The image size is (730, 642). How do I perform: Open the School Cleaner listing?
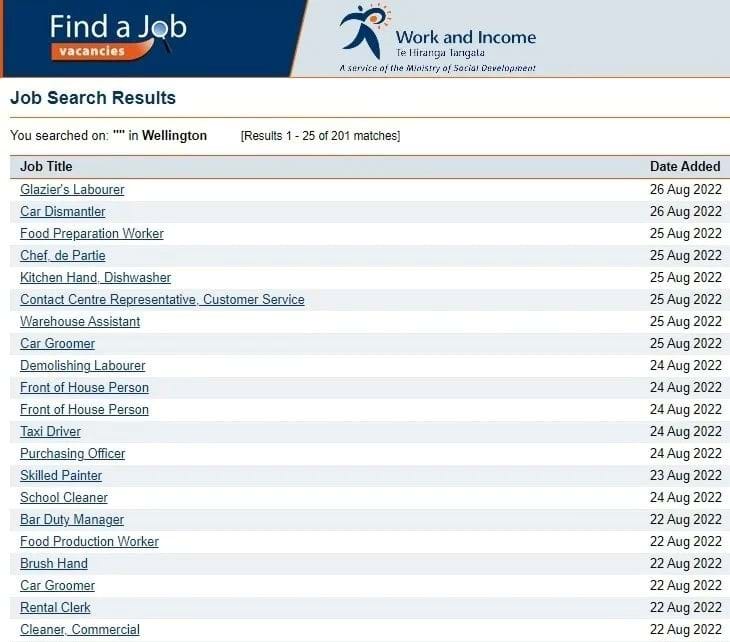click(63, 497)
